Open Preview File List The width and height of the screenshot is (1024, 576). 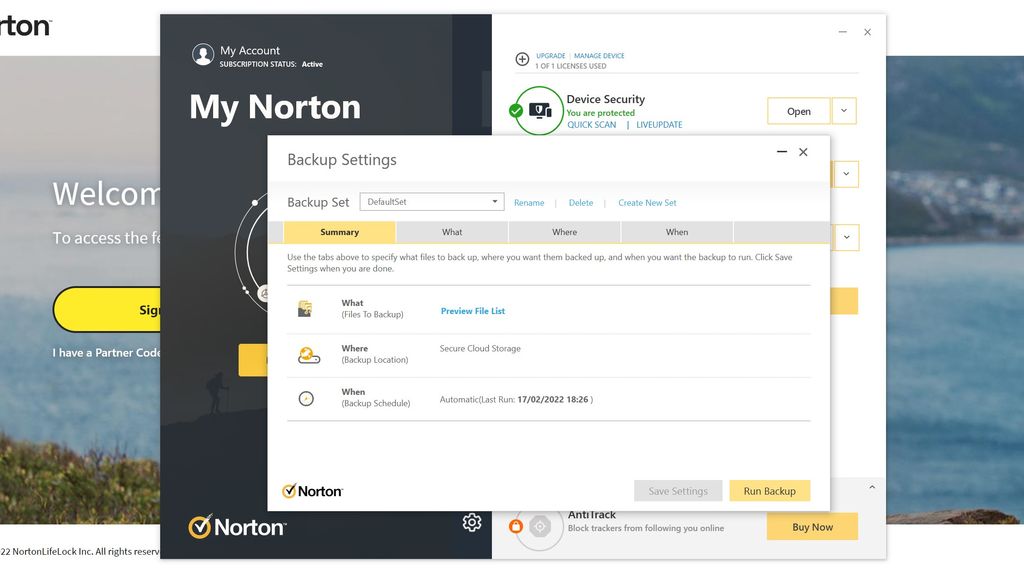click(x=472, y=311)
